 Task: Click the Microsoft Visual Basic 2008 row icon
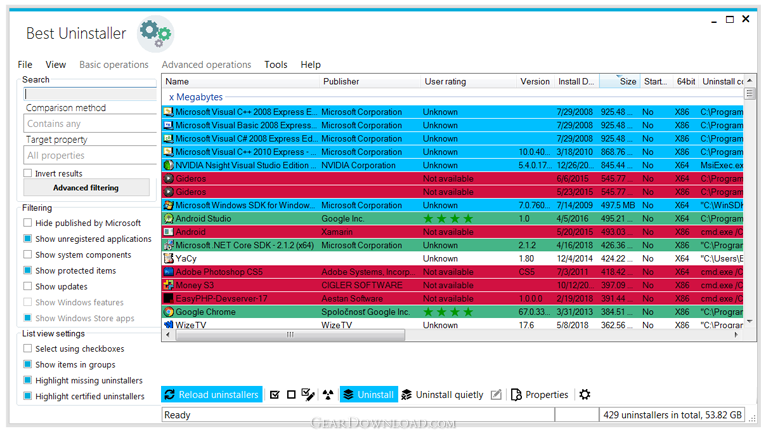pos(169,125)
